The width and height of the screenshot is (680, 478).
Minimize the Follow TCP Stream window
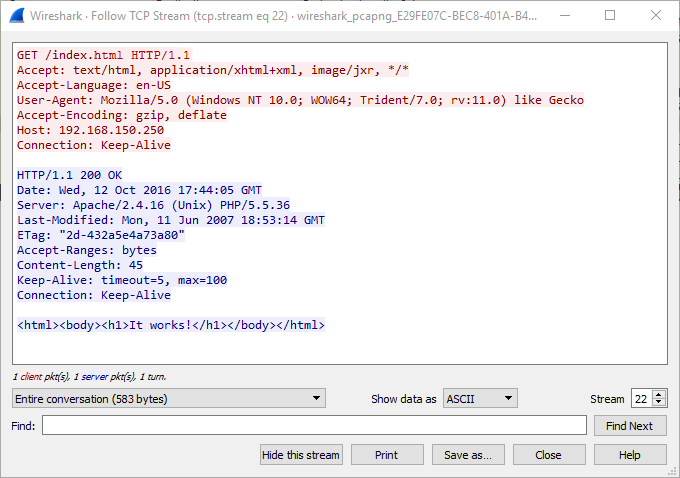tap(565, 16)
